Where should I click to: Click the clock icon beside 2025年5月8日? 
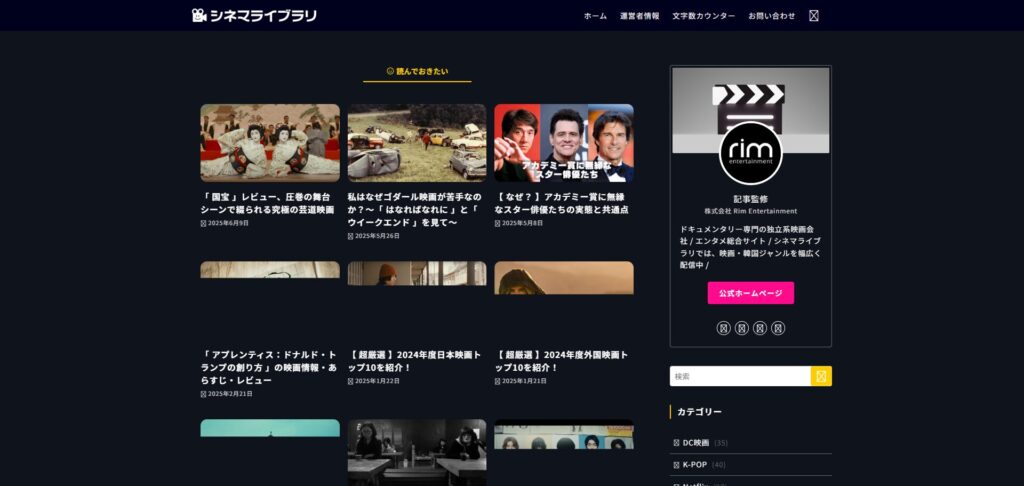(x=497, y=223)
